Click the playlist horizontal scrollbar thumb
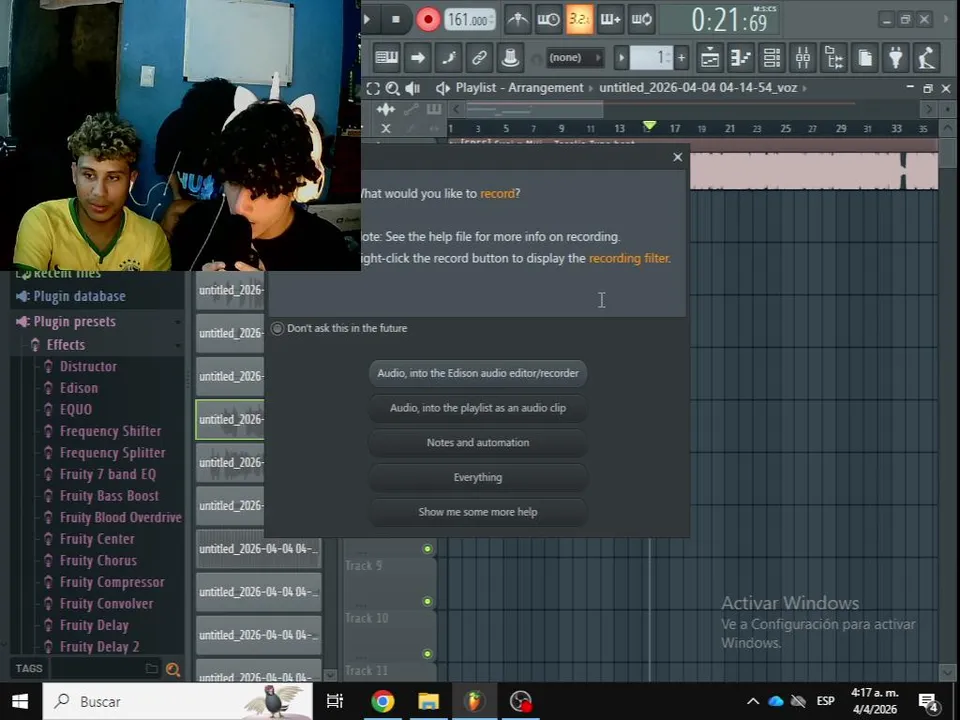 click(534, 110)
